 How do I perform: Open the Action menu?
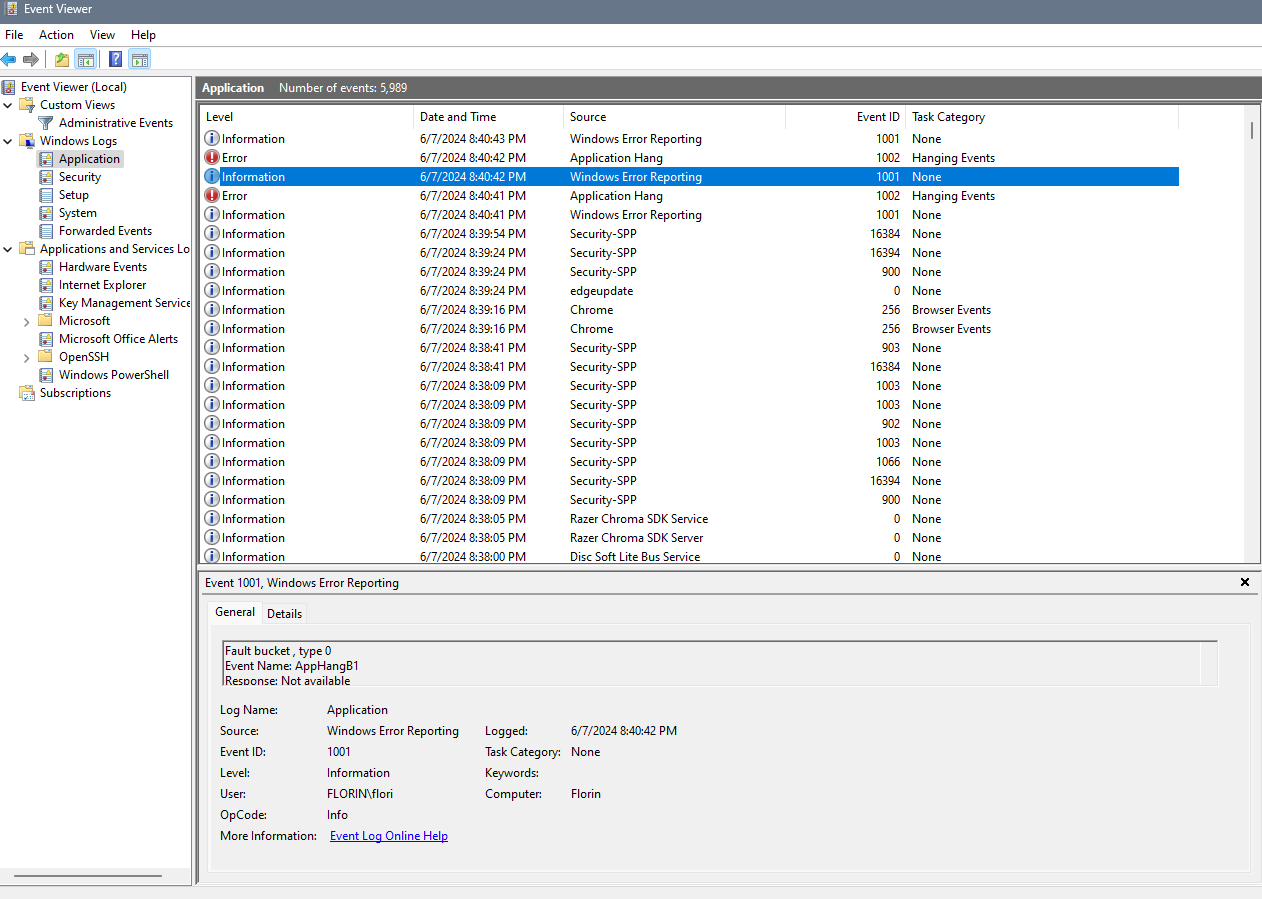56,35
